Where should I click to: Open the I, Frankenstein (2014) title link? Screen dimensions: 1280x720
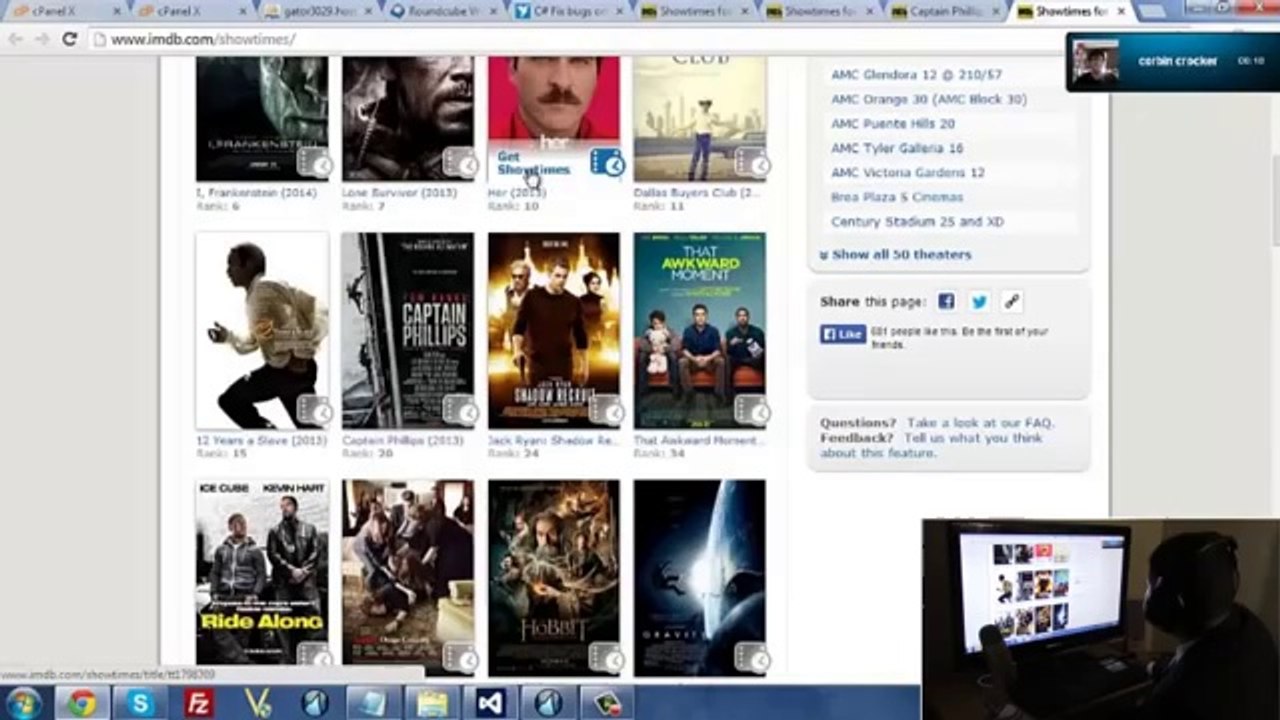point(256,192)
